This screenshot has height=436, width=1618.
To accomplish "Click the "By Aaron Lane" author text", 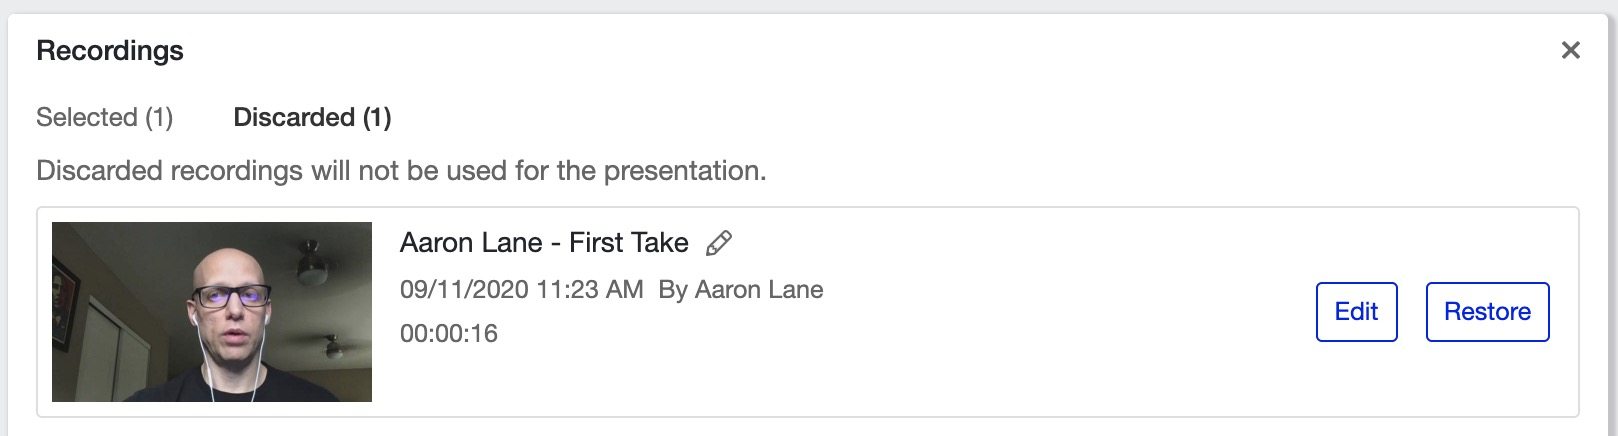I will pos(741,290).
